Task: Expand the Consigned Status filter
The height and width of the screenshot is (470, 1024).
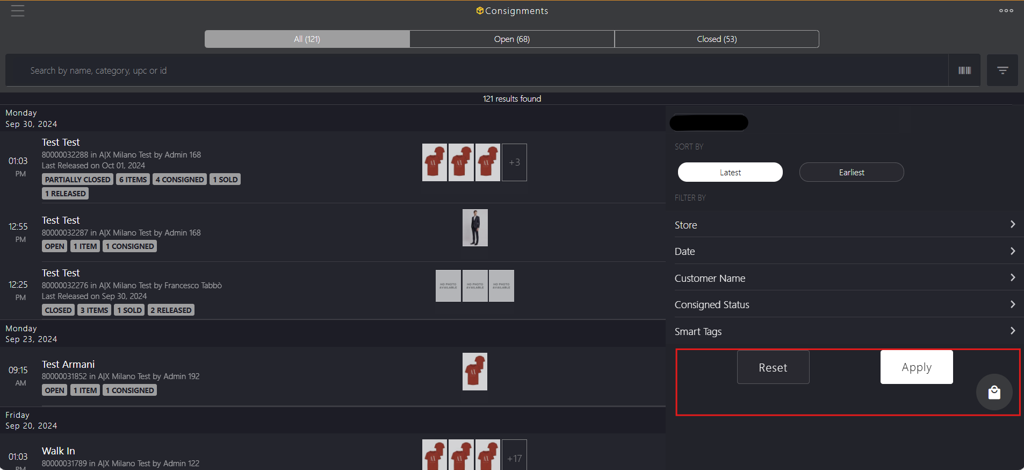Action: coord(846,305)
